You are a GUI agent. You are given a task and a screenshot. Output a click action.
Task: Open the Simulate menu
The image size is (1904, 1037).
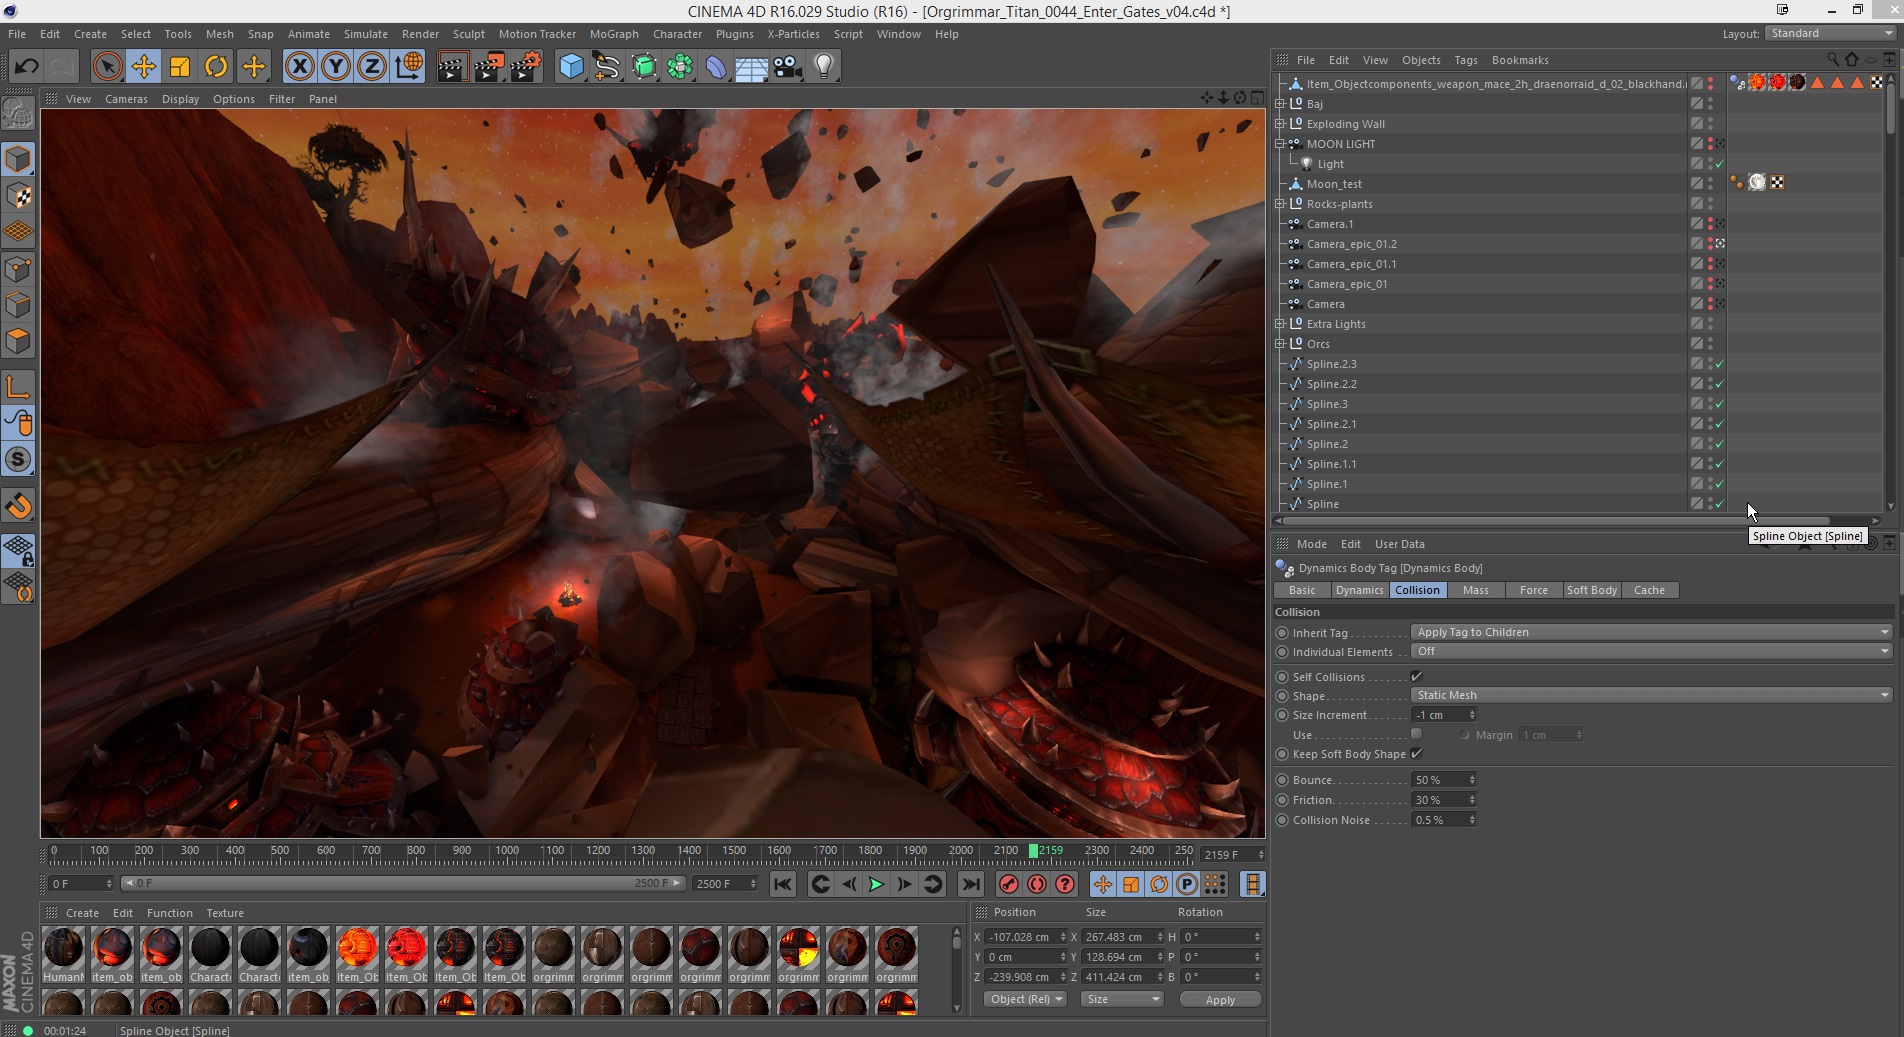(366, 34)
